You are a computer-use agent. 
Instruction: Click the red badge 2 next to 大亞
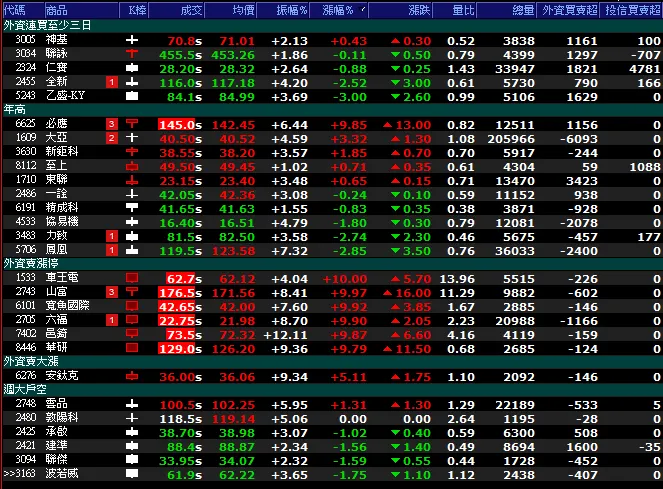[112, 138]
